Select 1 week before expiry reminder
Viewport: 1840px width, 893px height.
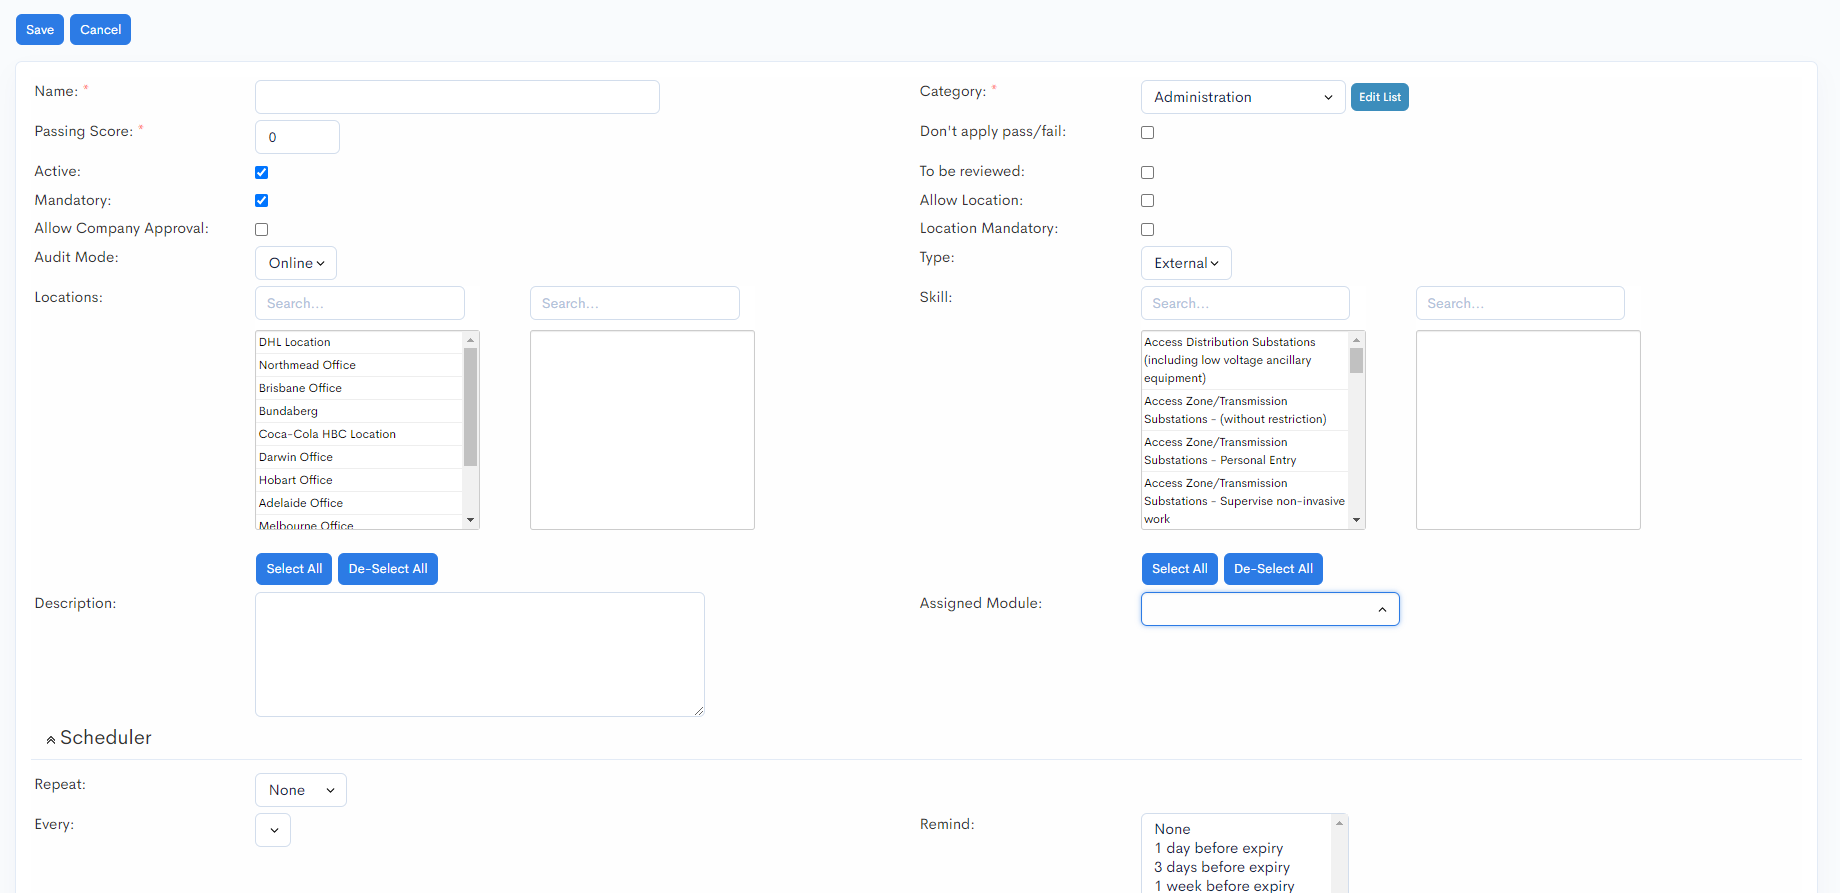pos(1237,885)
